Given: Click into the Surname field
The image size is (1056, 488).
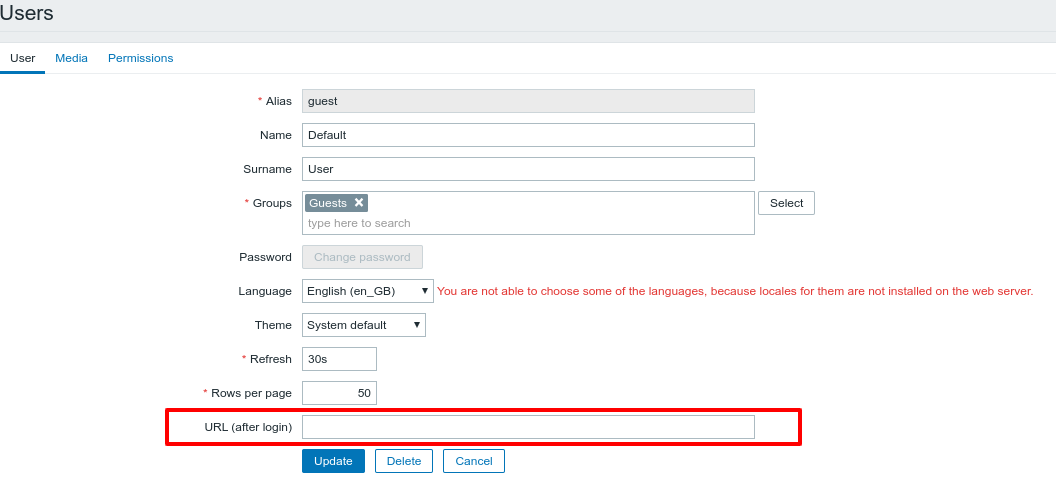Looking at the screenshot, I should pyautogui.click(x=528, y=169).
